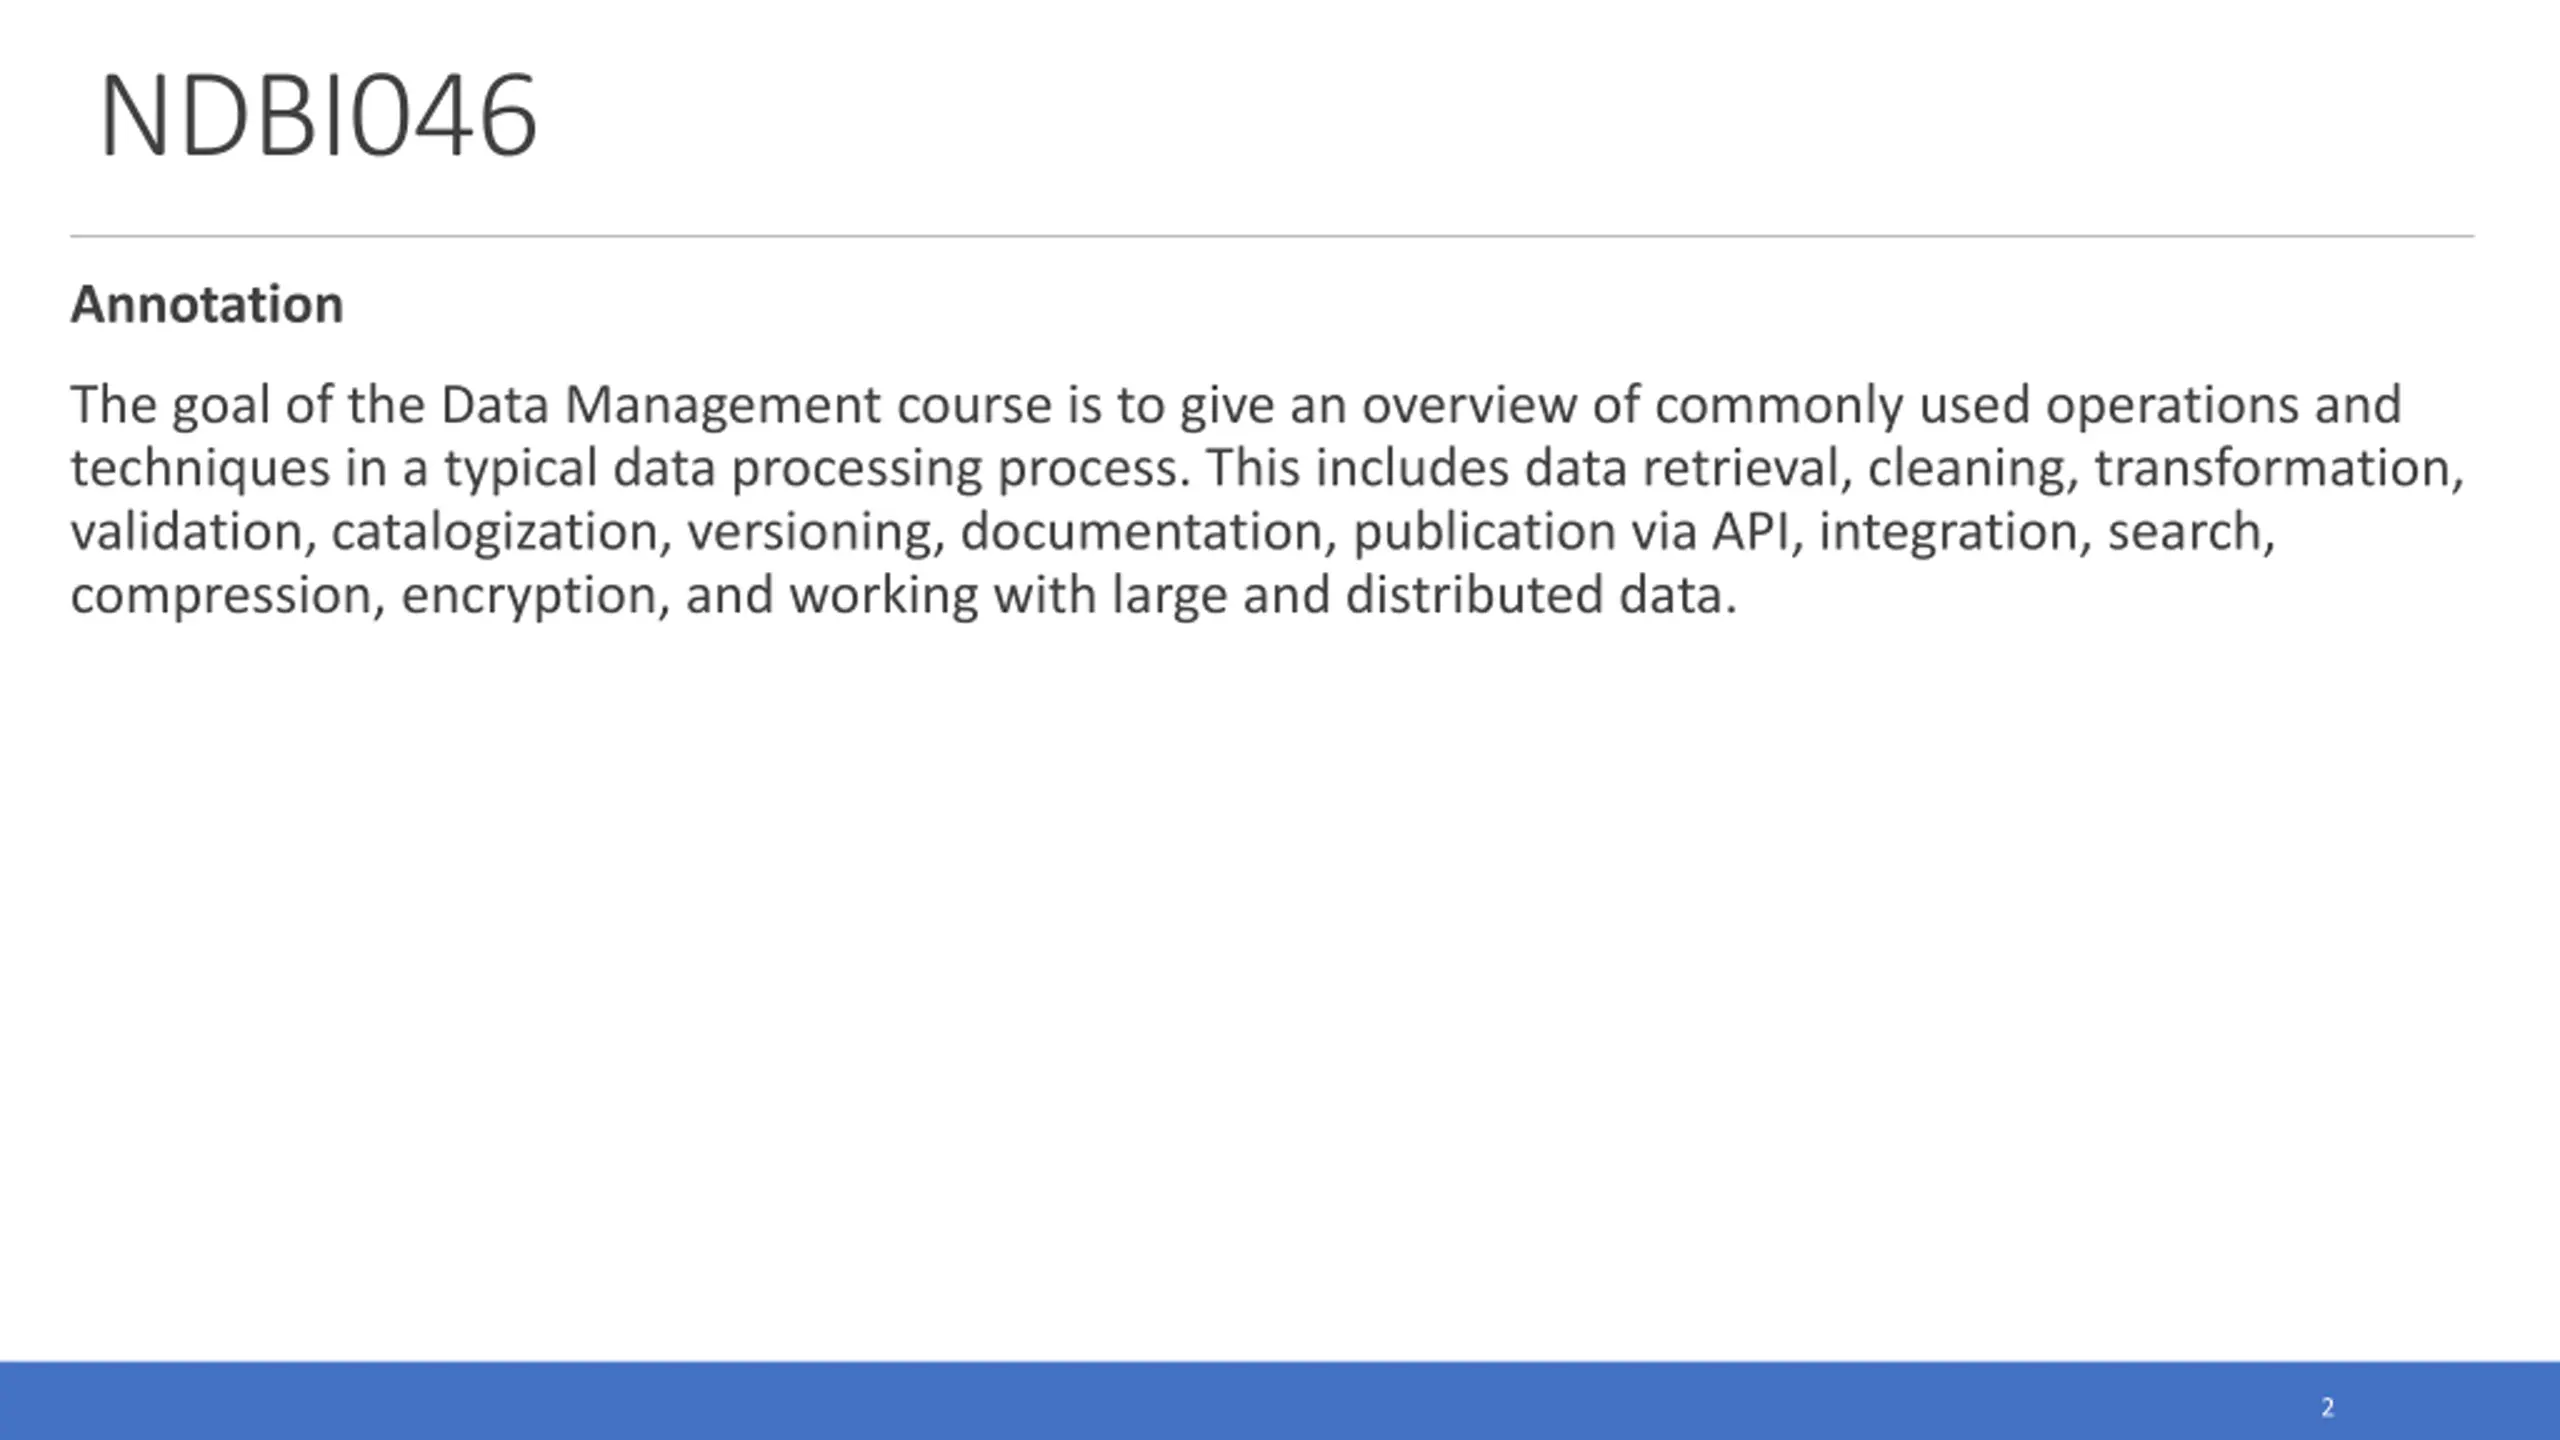
Task: Click the blue footer bar
Action: [1280, 1400]
